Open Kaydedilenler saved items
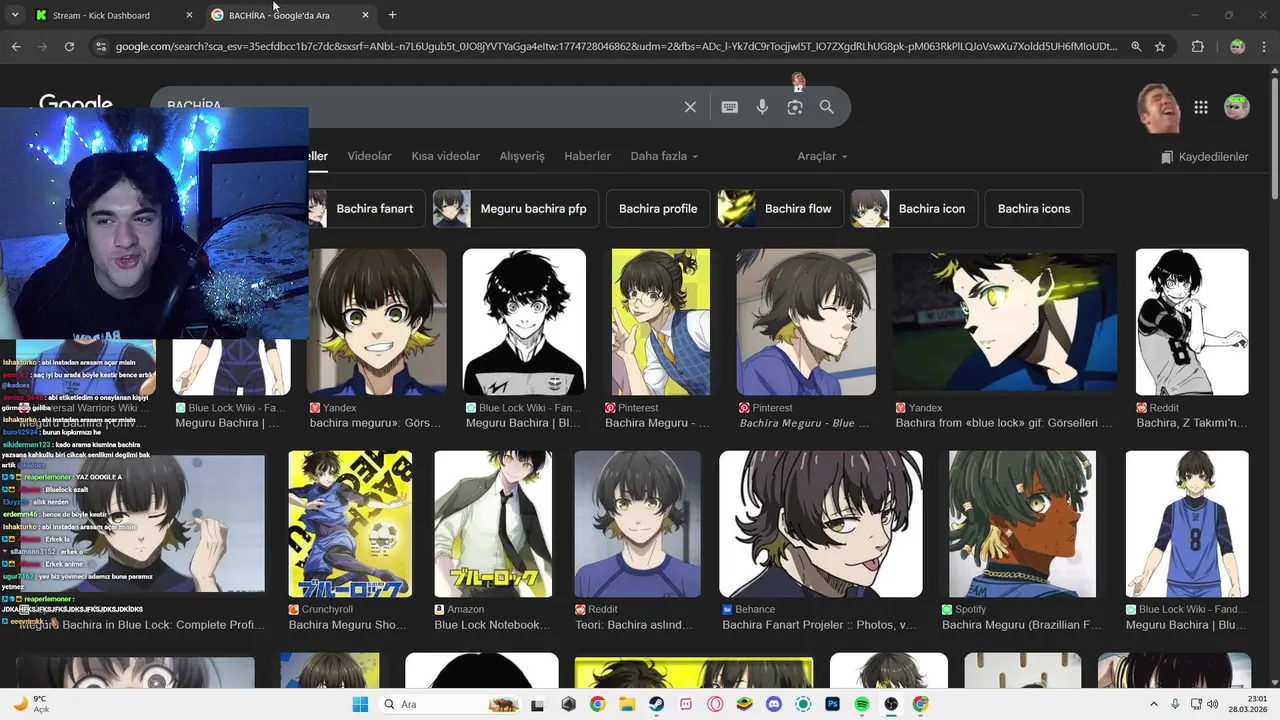Screen dimensions: 1280x720 click(x=1205, y=157)
